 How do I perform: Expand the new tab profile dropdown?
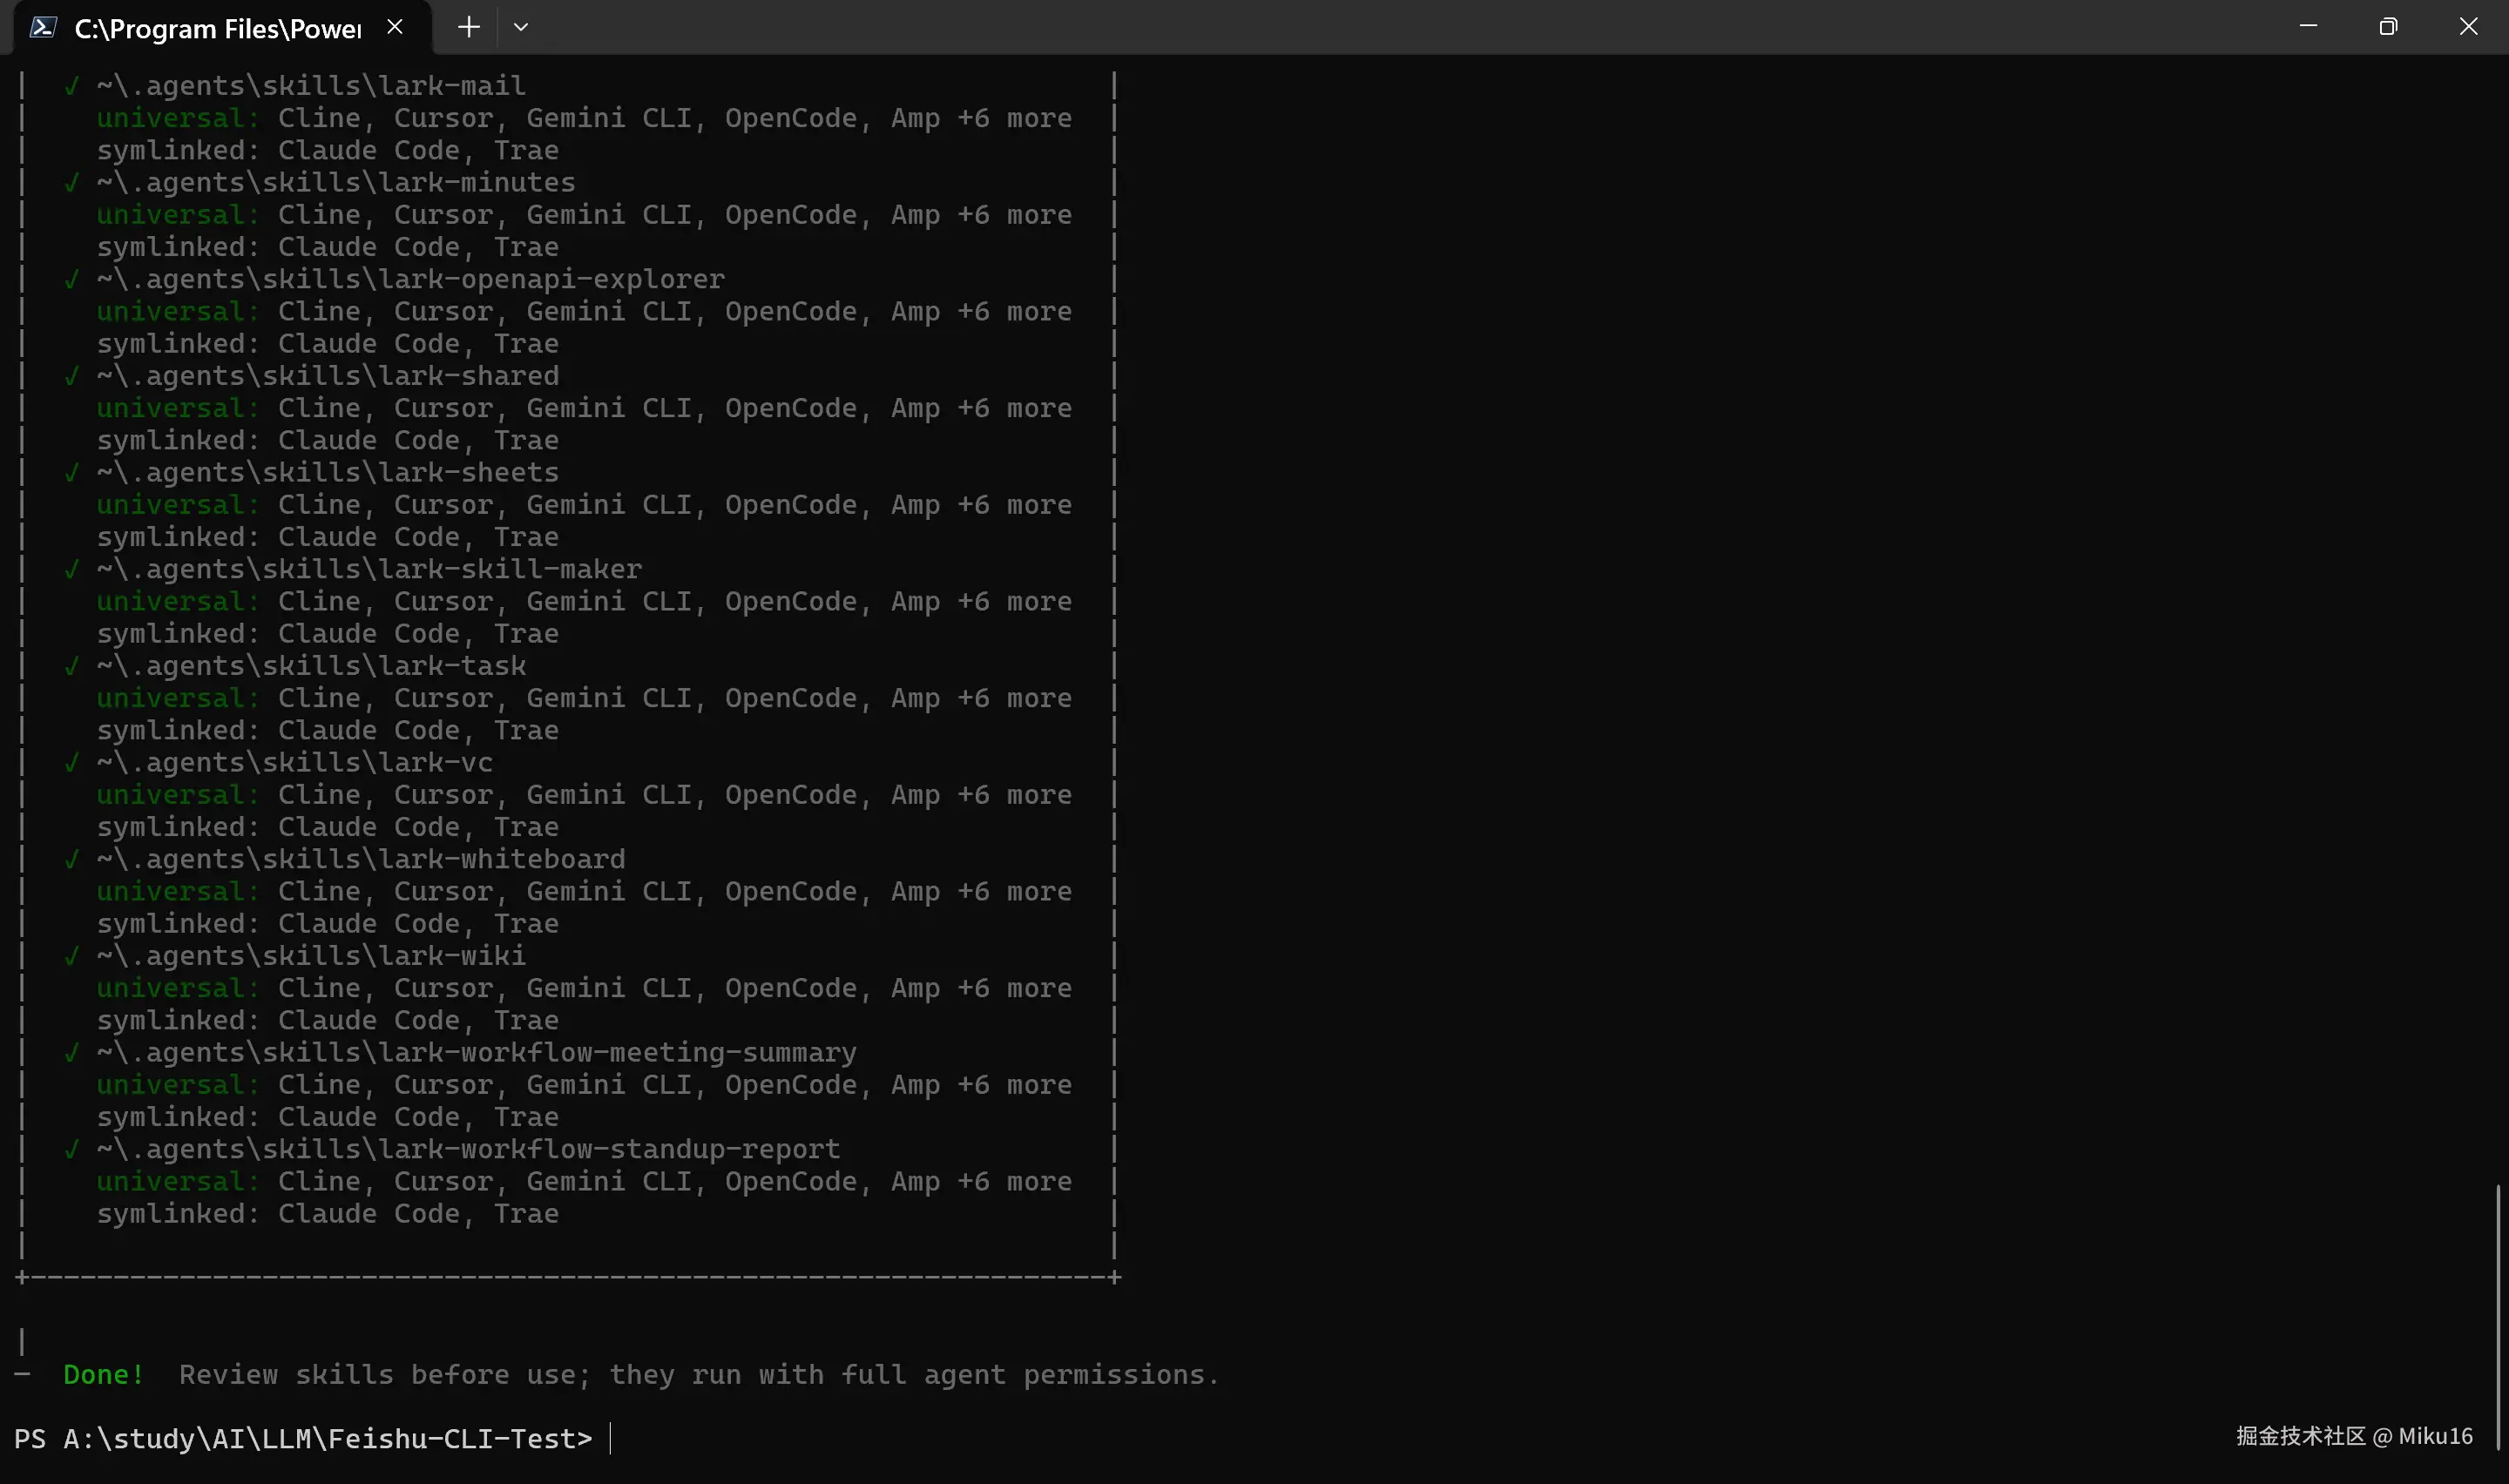click(521, 27)
